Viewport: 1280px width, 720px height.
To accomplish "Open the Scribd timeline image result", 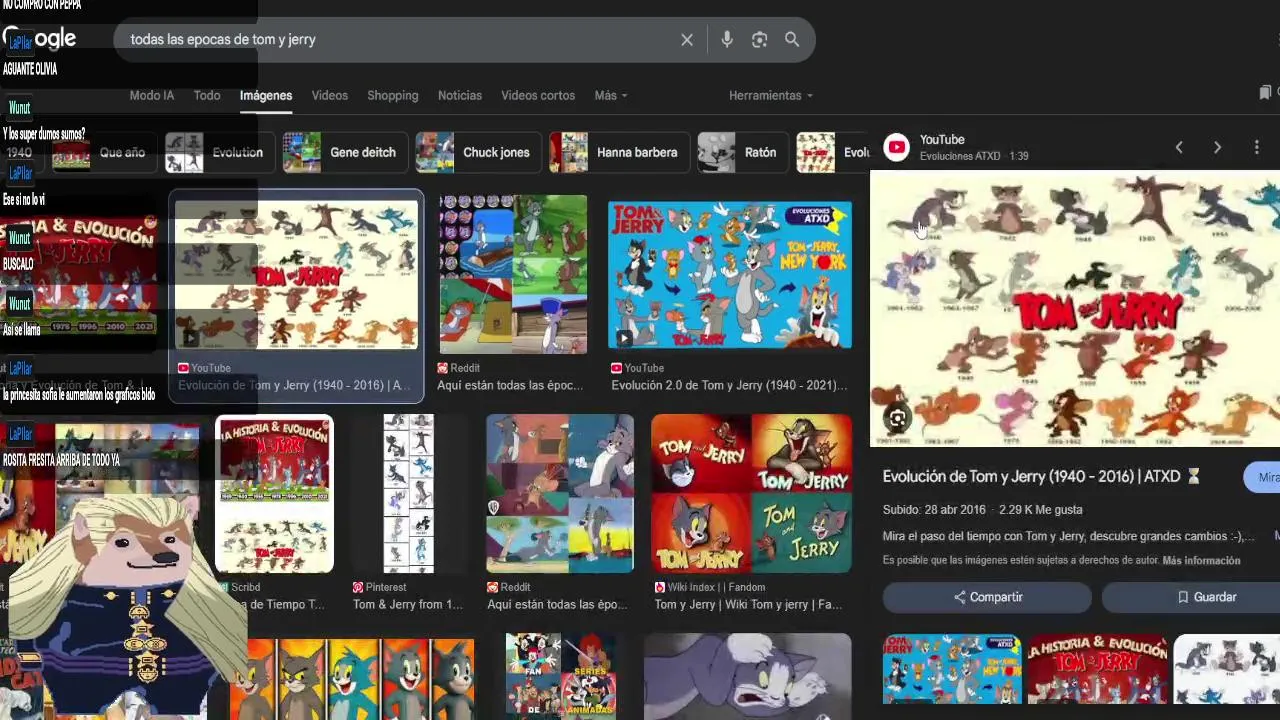I will click(x=274, y=494).
